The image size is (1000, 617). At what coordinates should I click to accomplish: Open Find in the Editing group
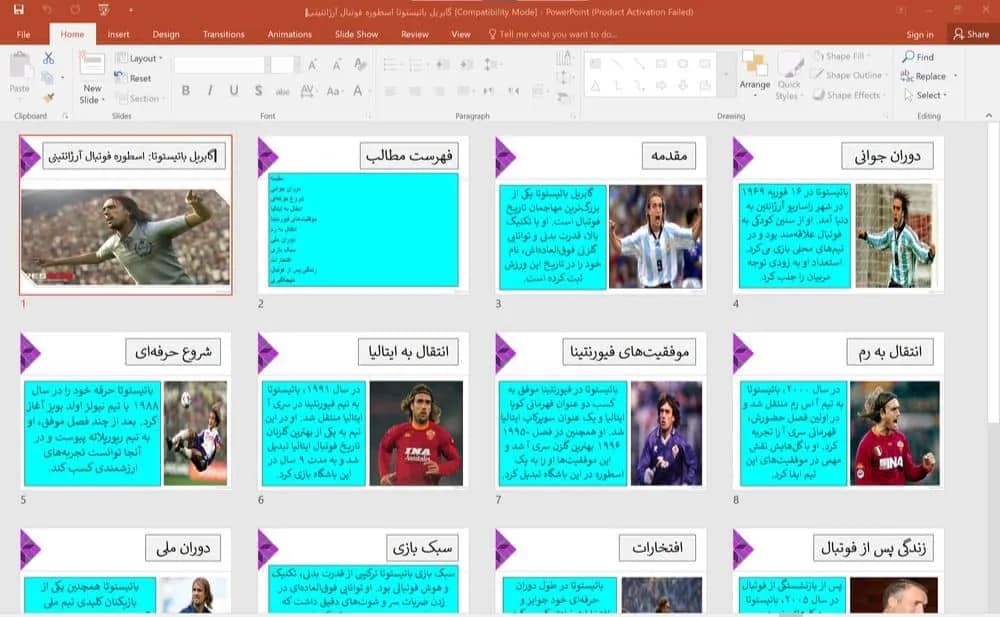(918, 57)
